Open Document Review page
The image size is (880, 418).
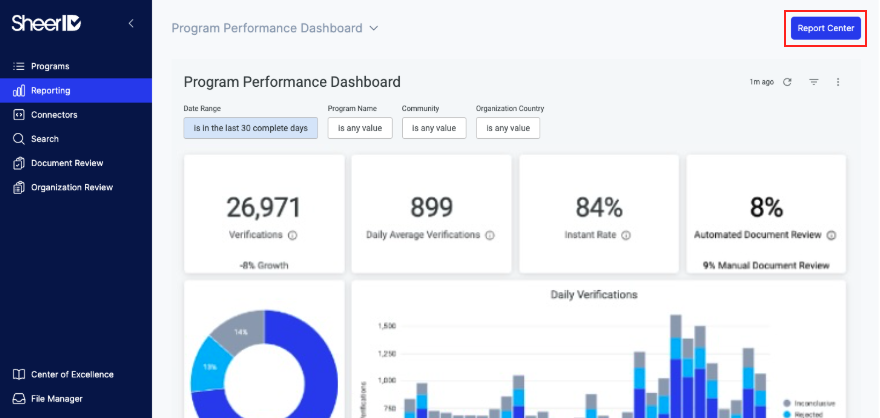(x=76, y=163)
